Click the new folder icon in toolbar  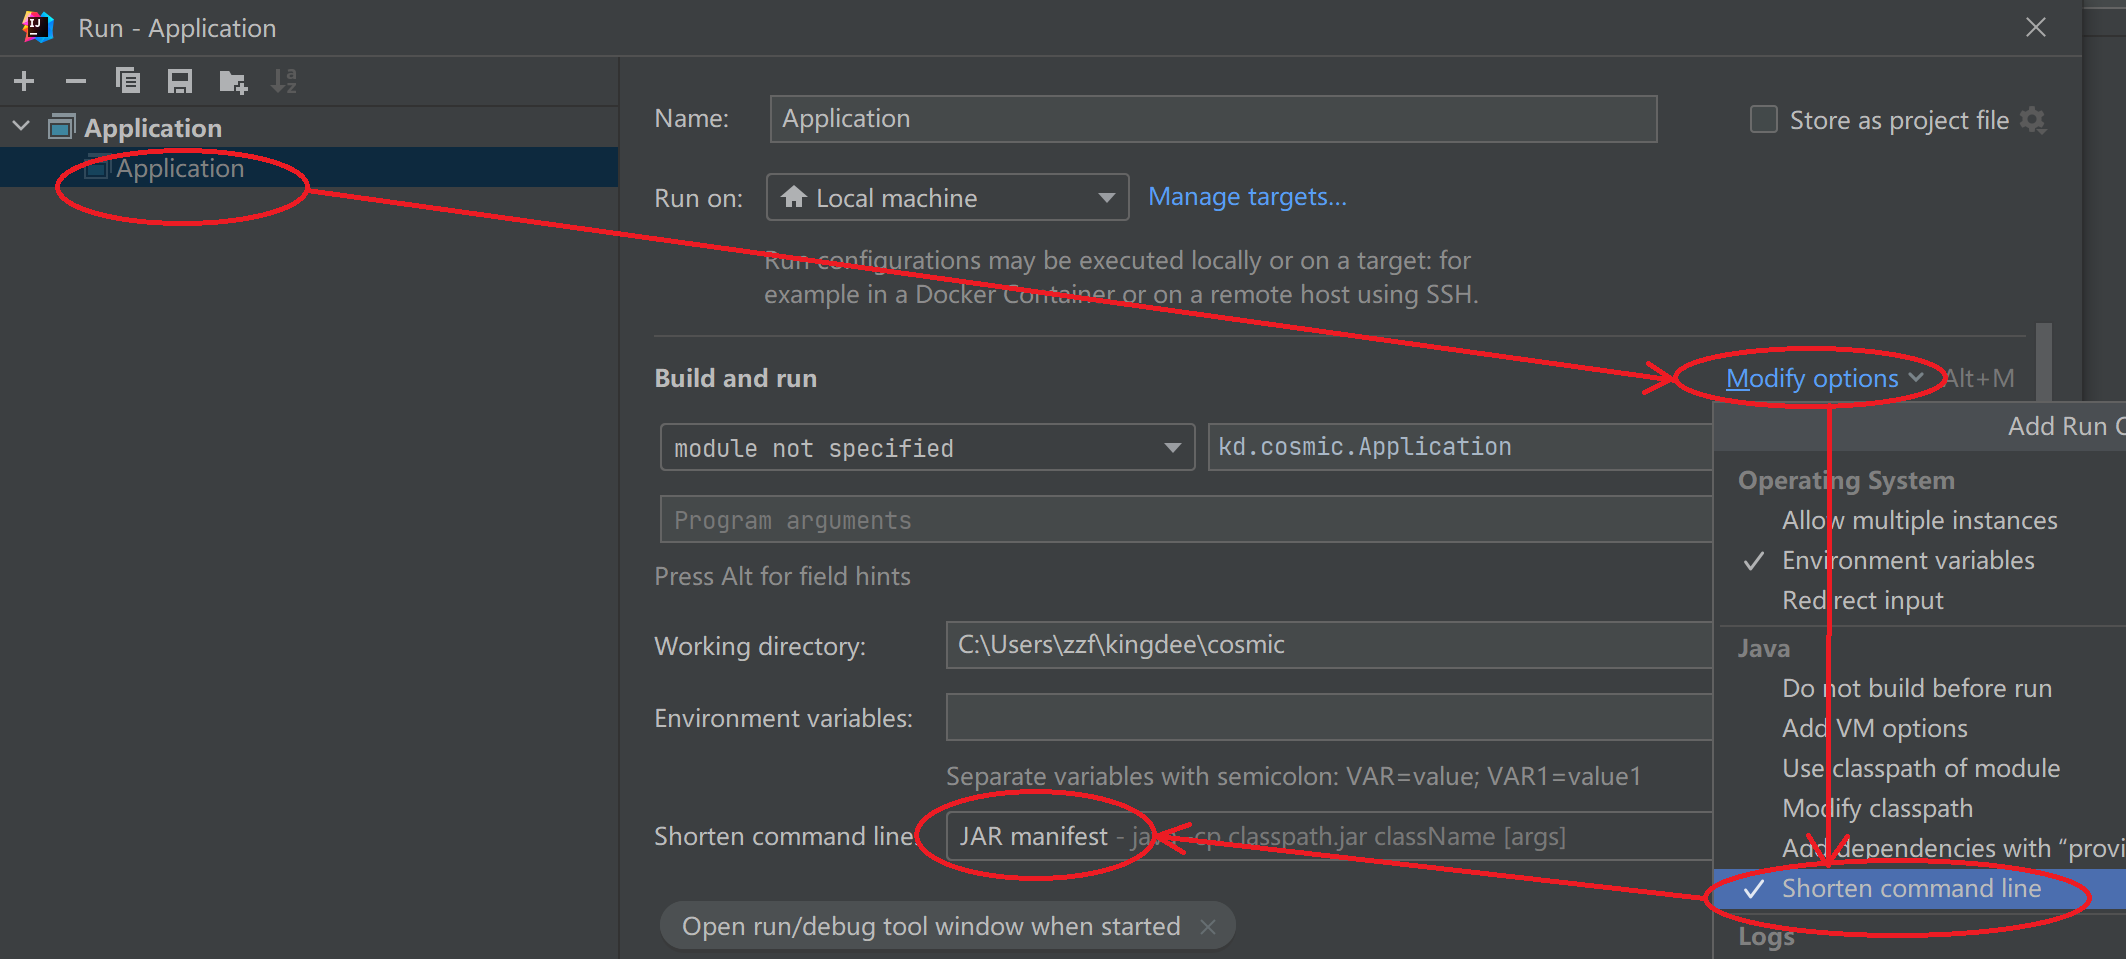[233, 81]
